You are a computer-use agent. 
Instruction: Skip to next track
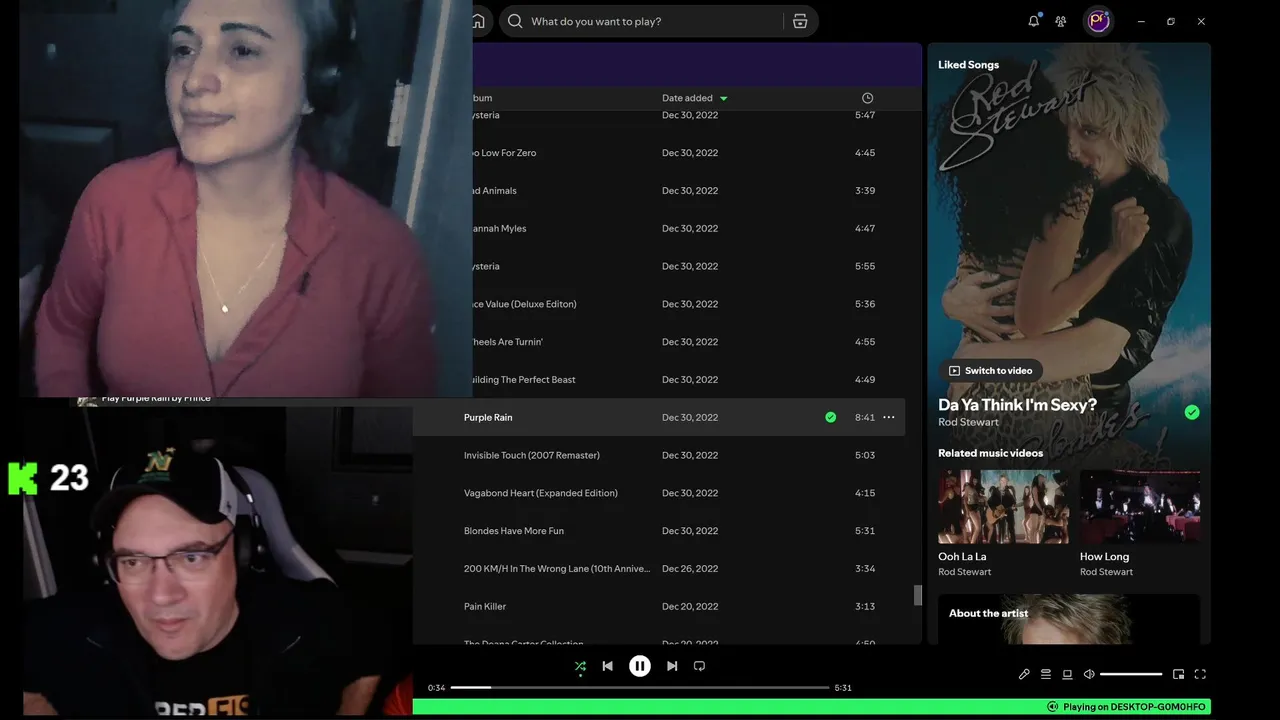672,666
